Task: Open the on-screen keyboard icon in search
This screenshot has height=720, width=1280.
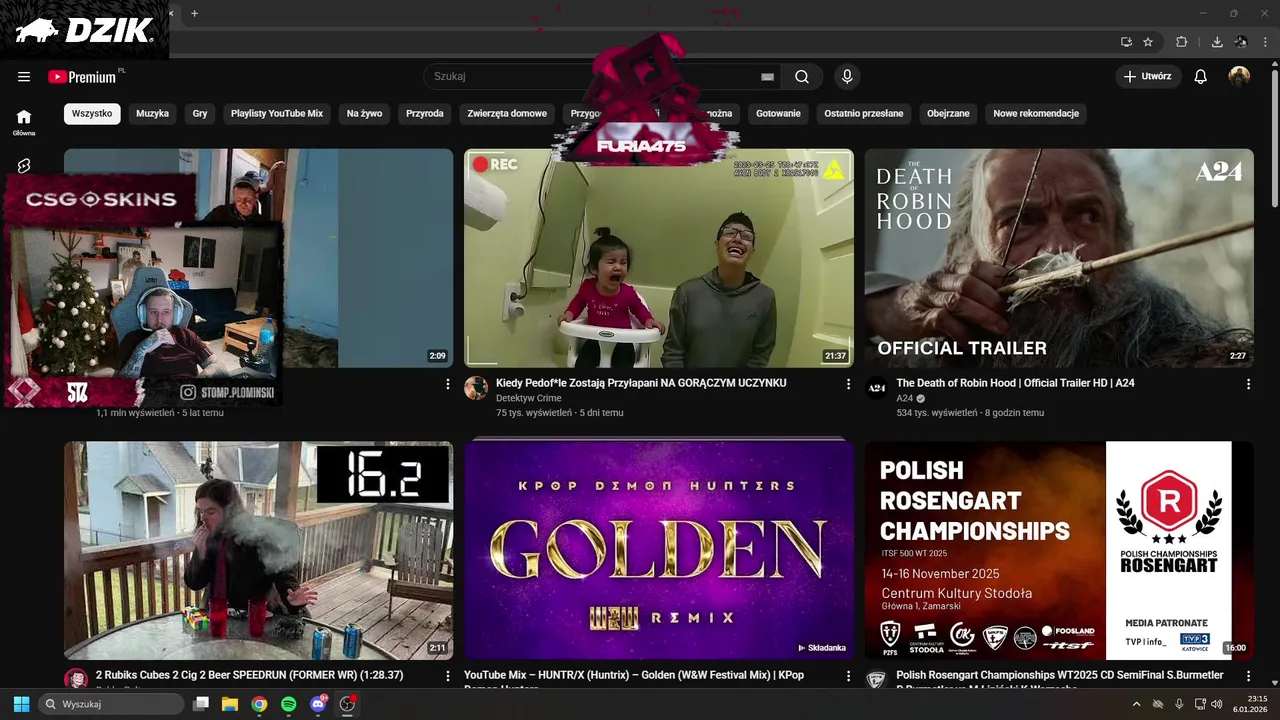Action: 767,77
